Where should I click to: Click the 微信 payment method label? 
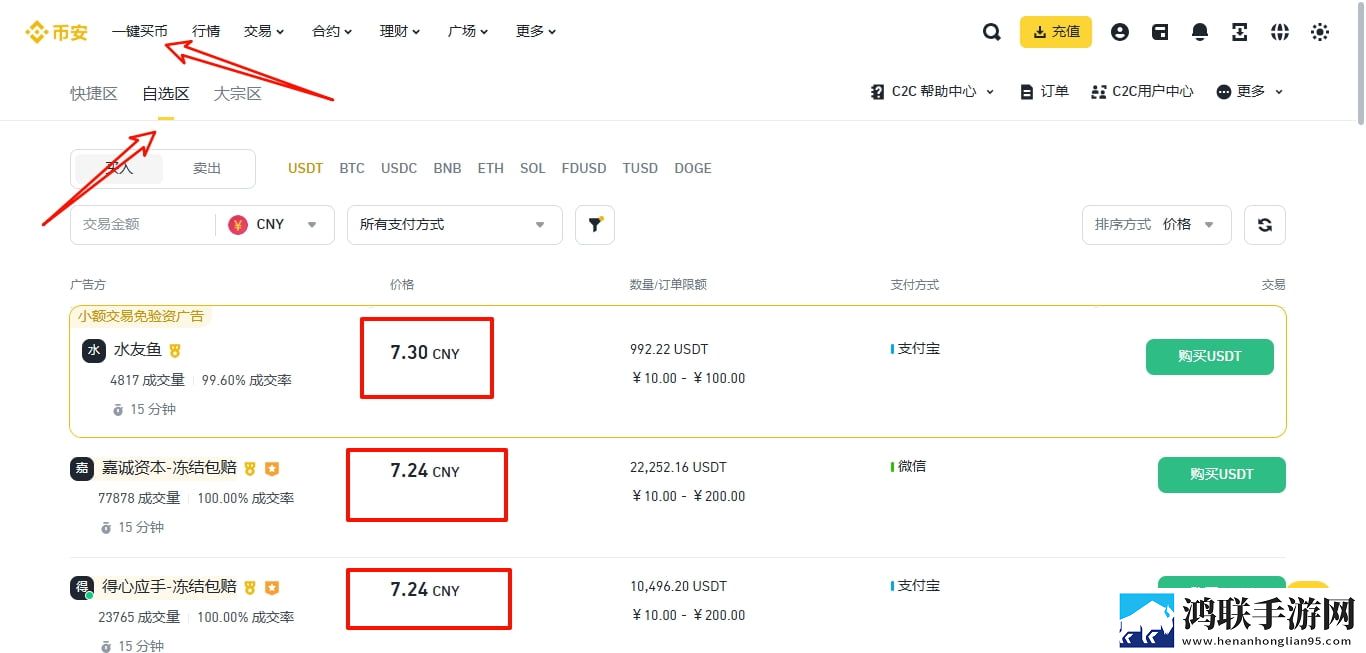(x=911, y=467)
